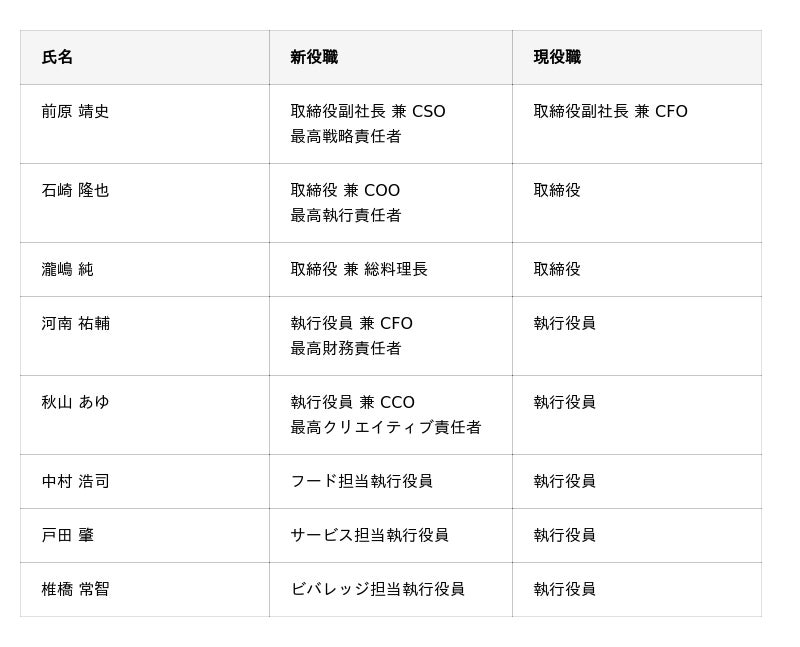Click the name 椎橋 常智
This screenshot has height=647, width=800.
pos(76,590)
